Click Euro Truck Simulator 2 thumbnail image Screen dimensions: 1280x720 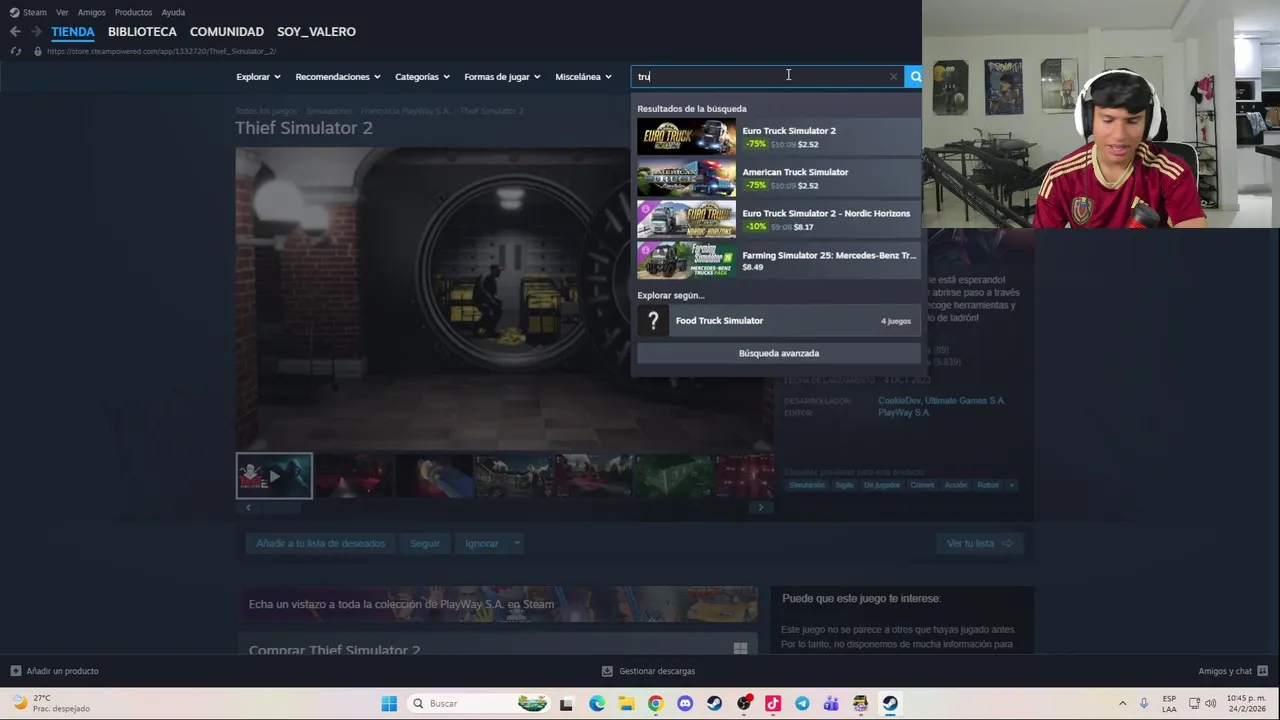pos(686,137)
